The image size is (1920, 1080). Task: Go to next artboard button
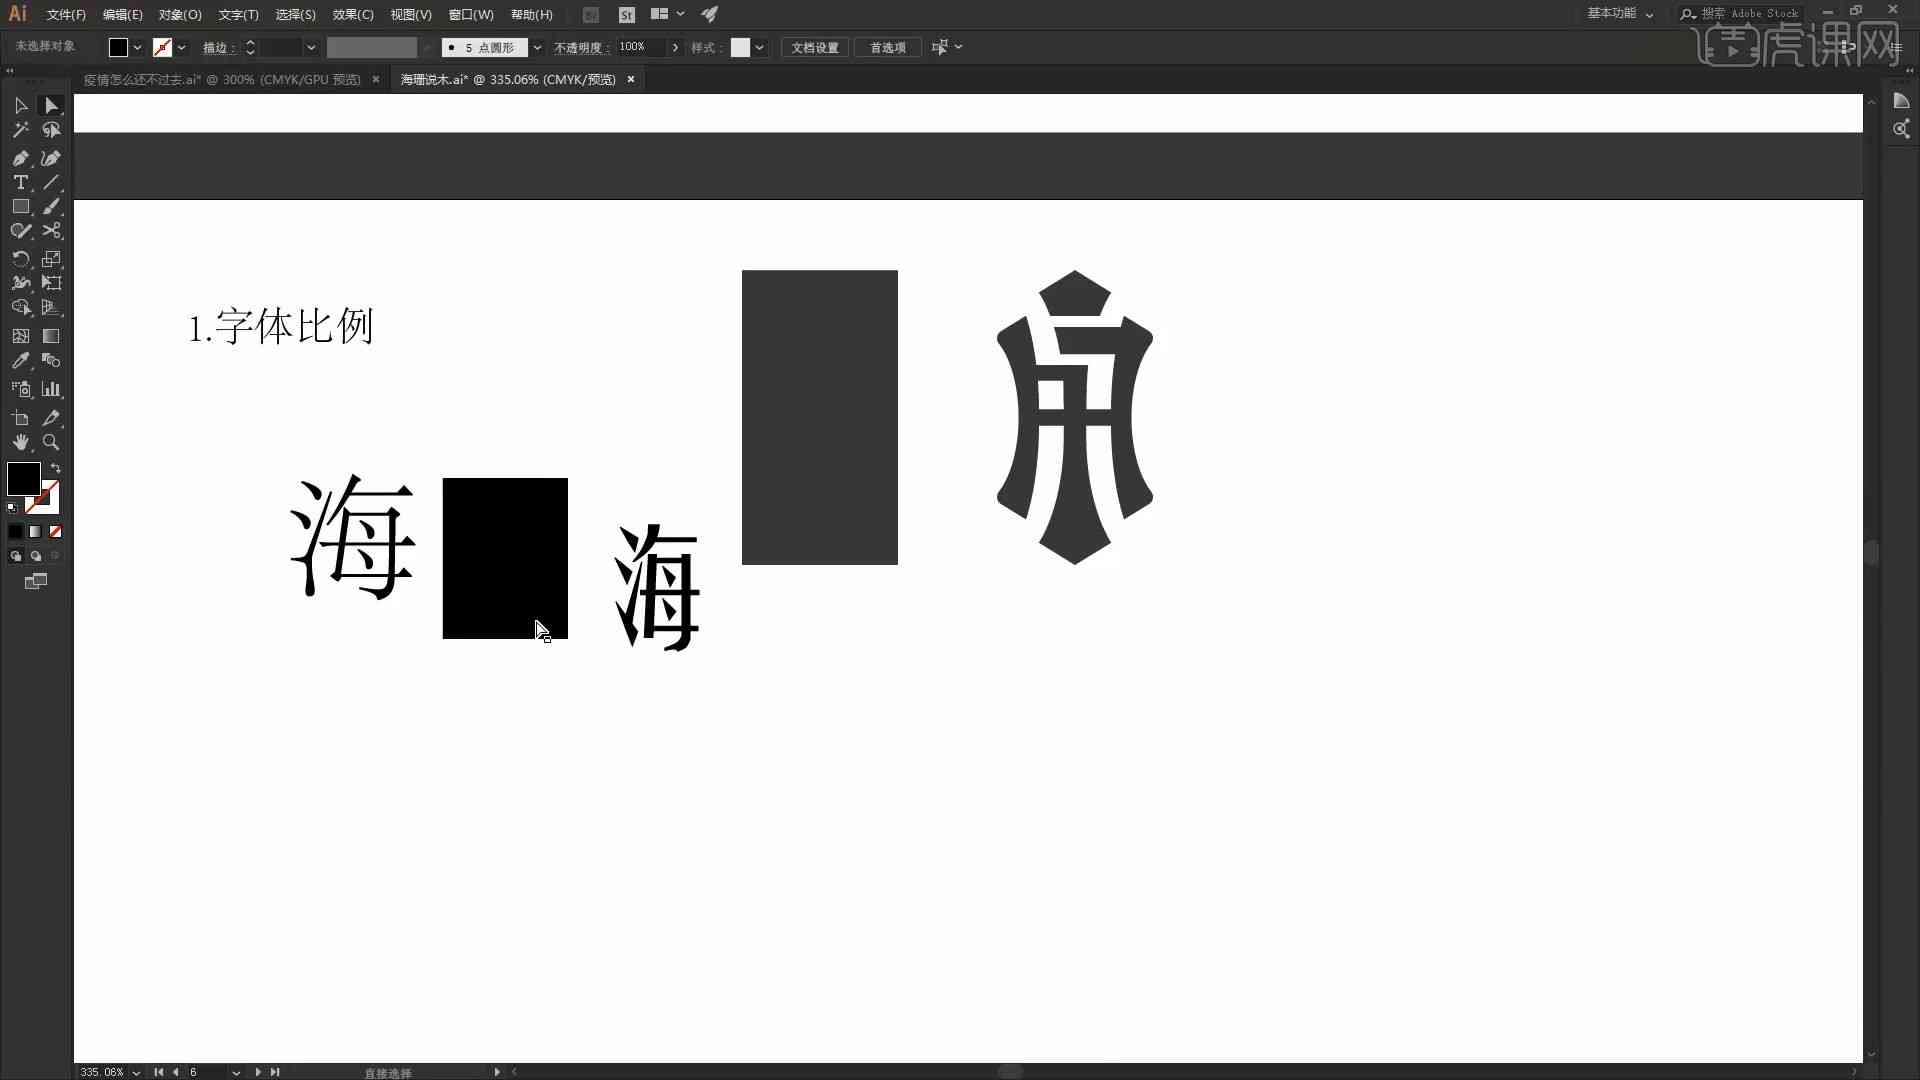(258, 1072)
